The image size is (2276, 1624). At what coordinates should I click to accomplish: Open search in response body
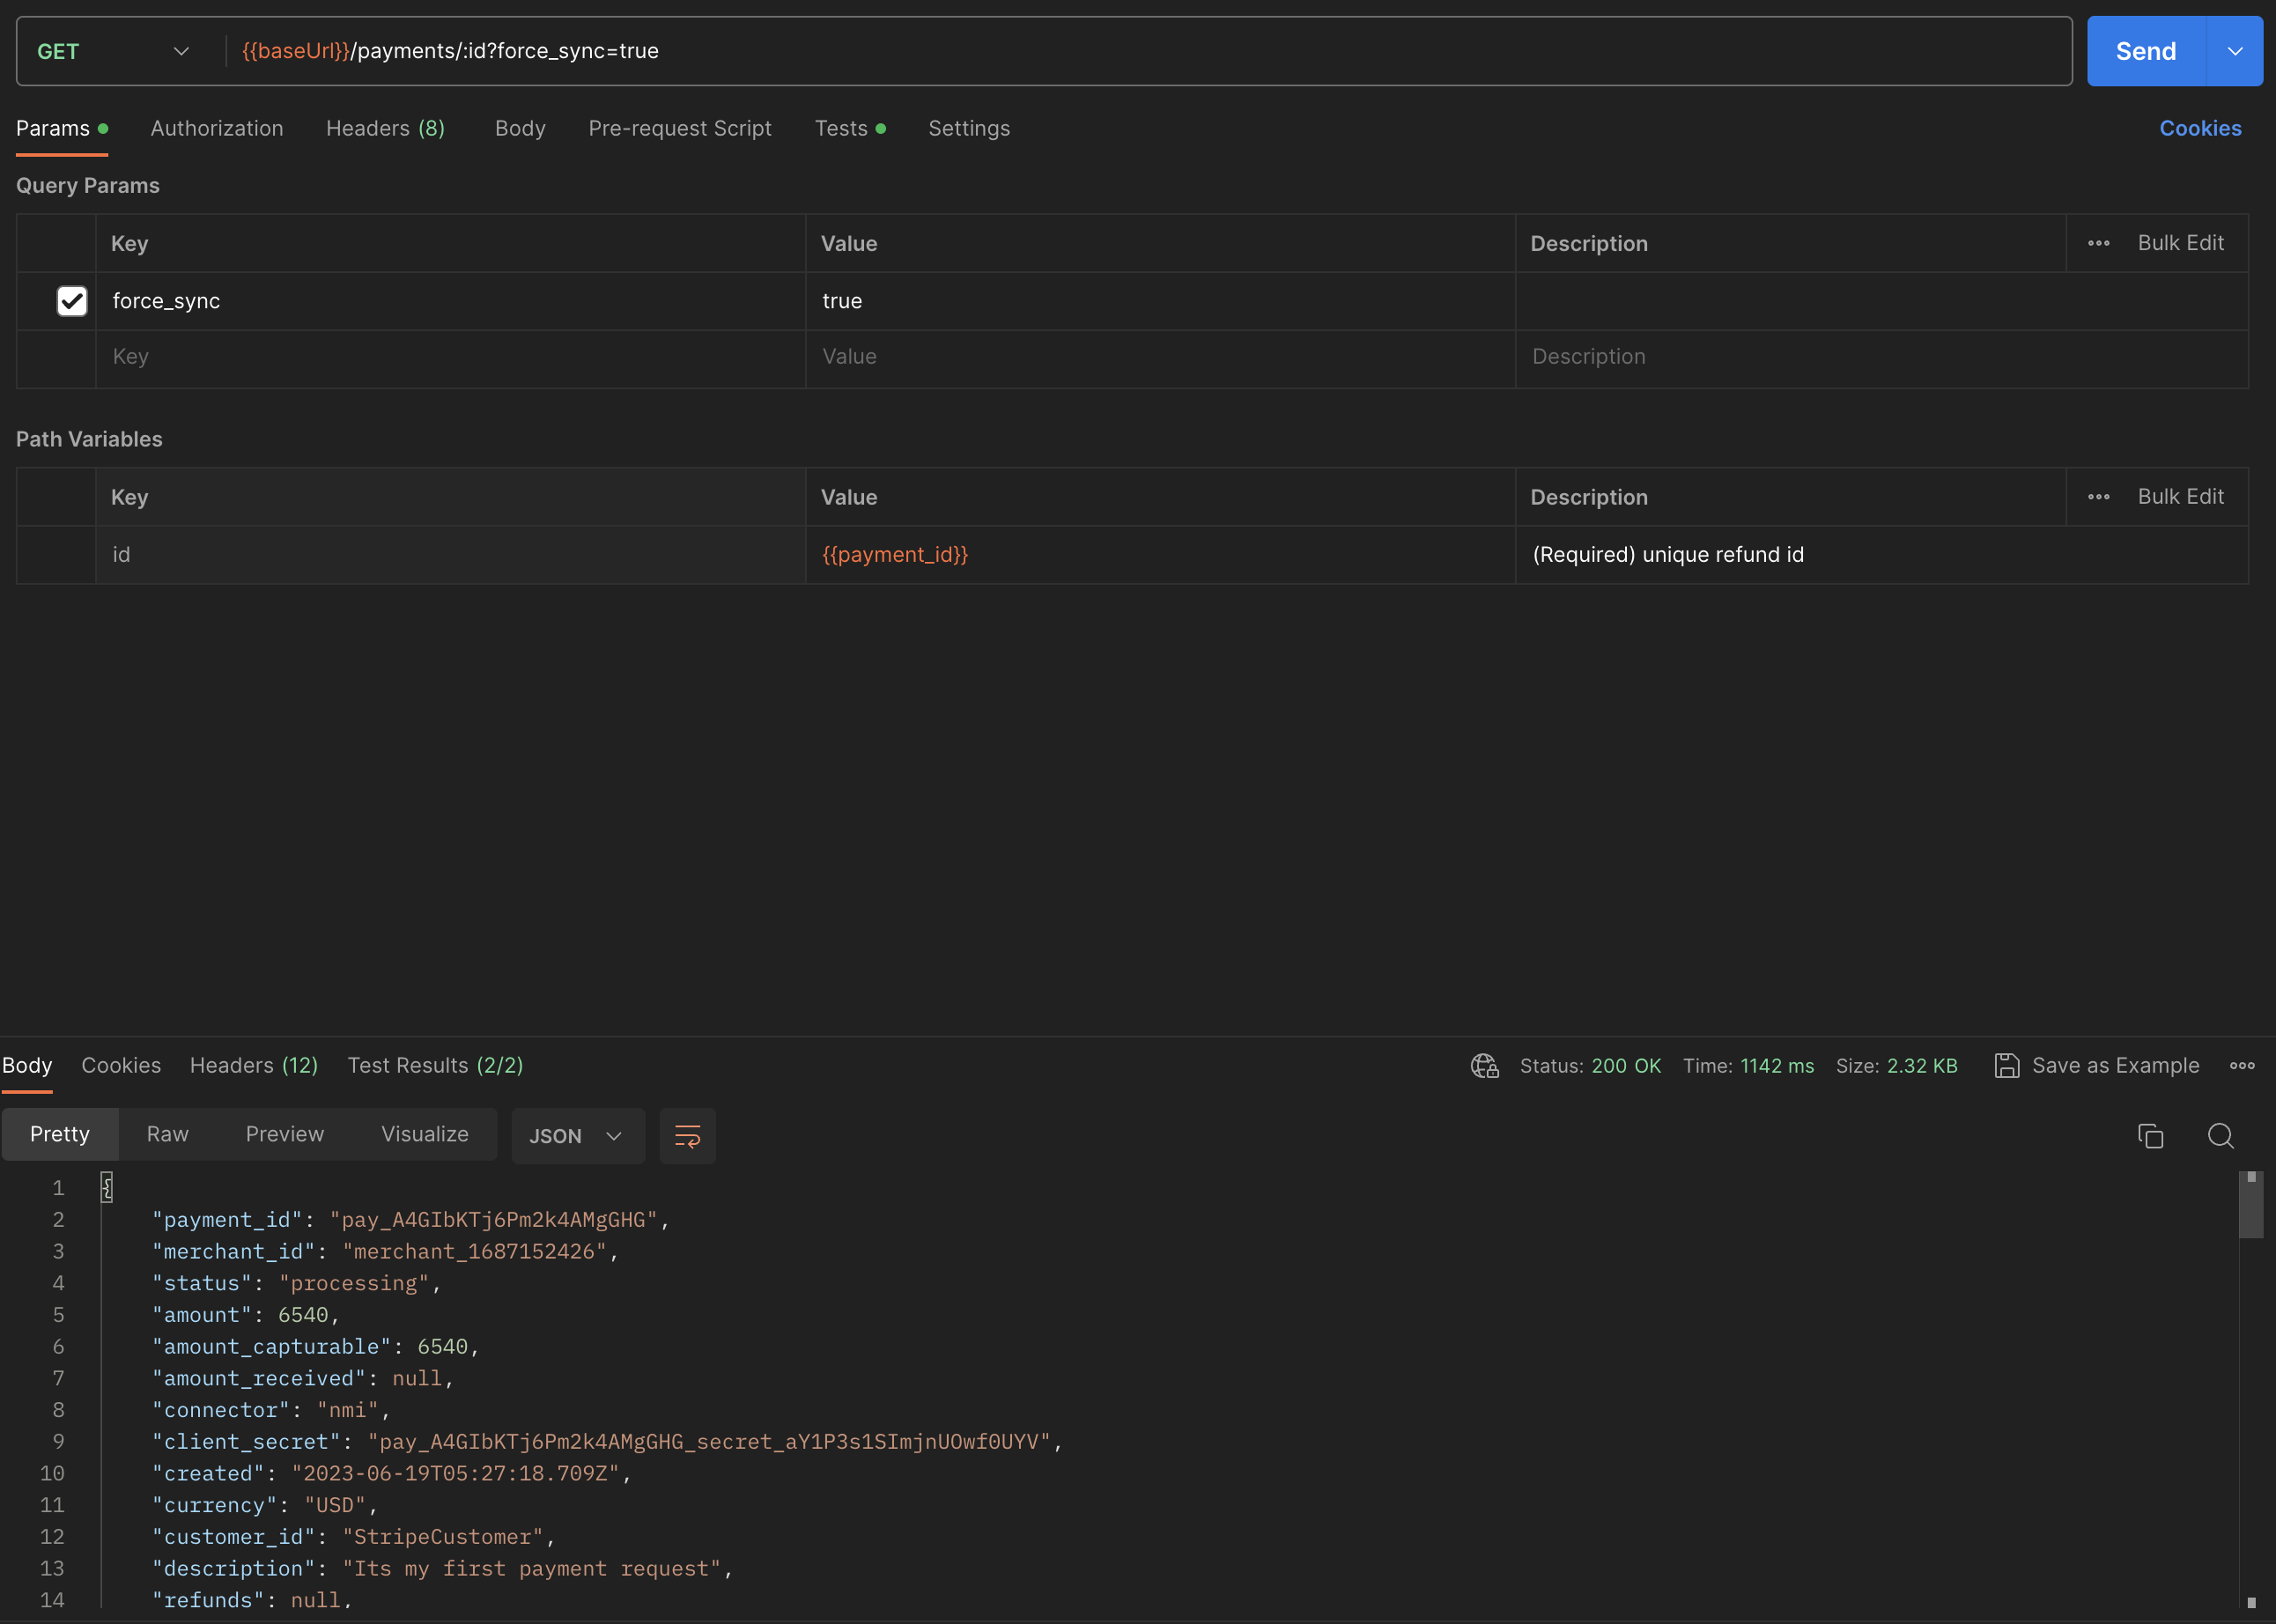pyautogui.click(x=2221, y=1136)
